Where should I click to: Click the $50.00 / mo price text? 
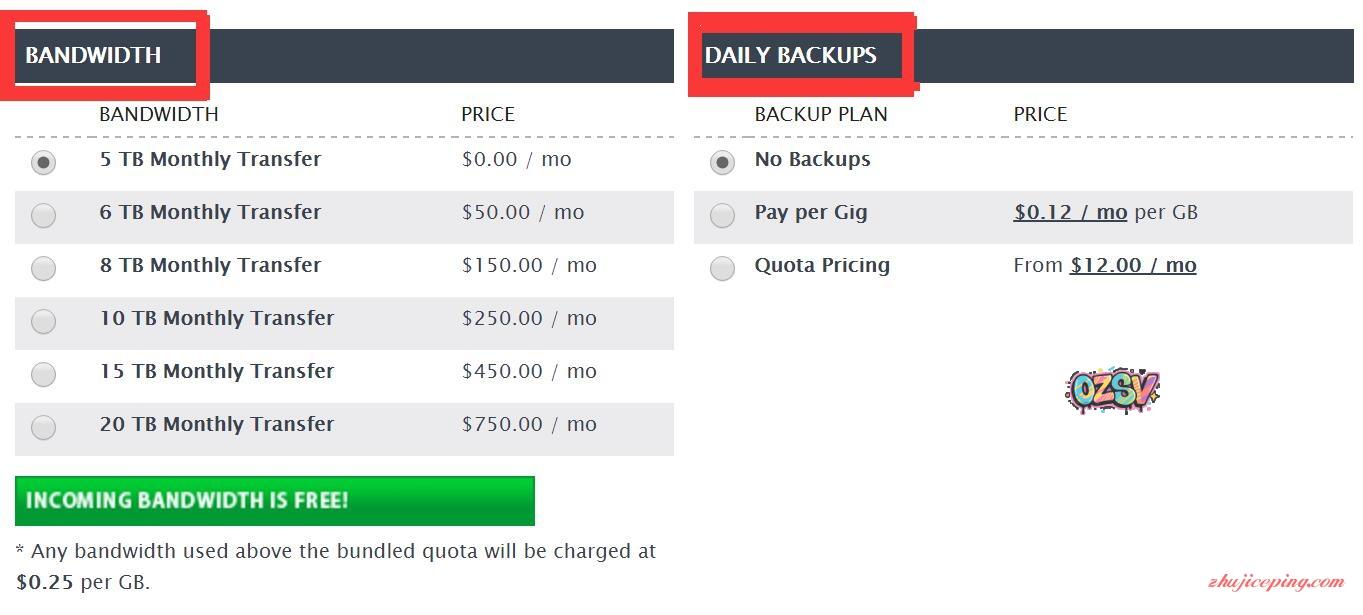pyautogui.click(x=523, y=212)
